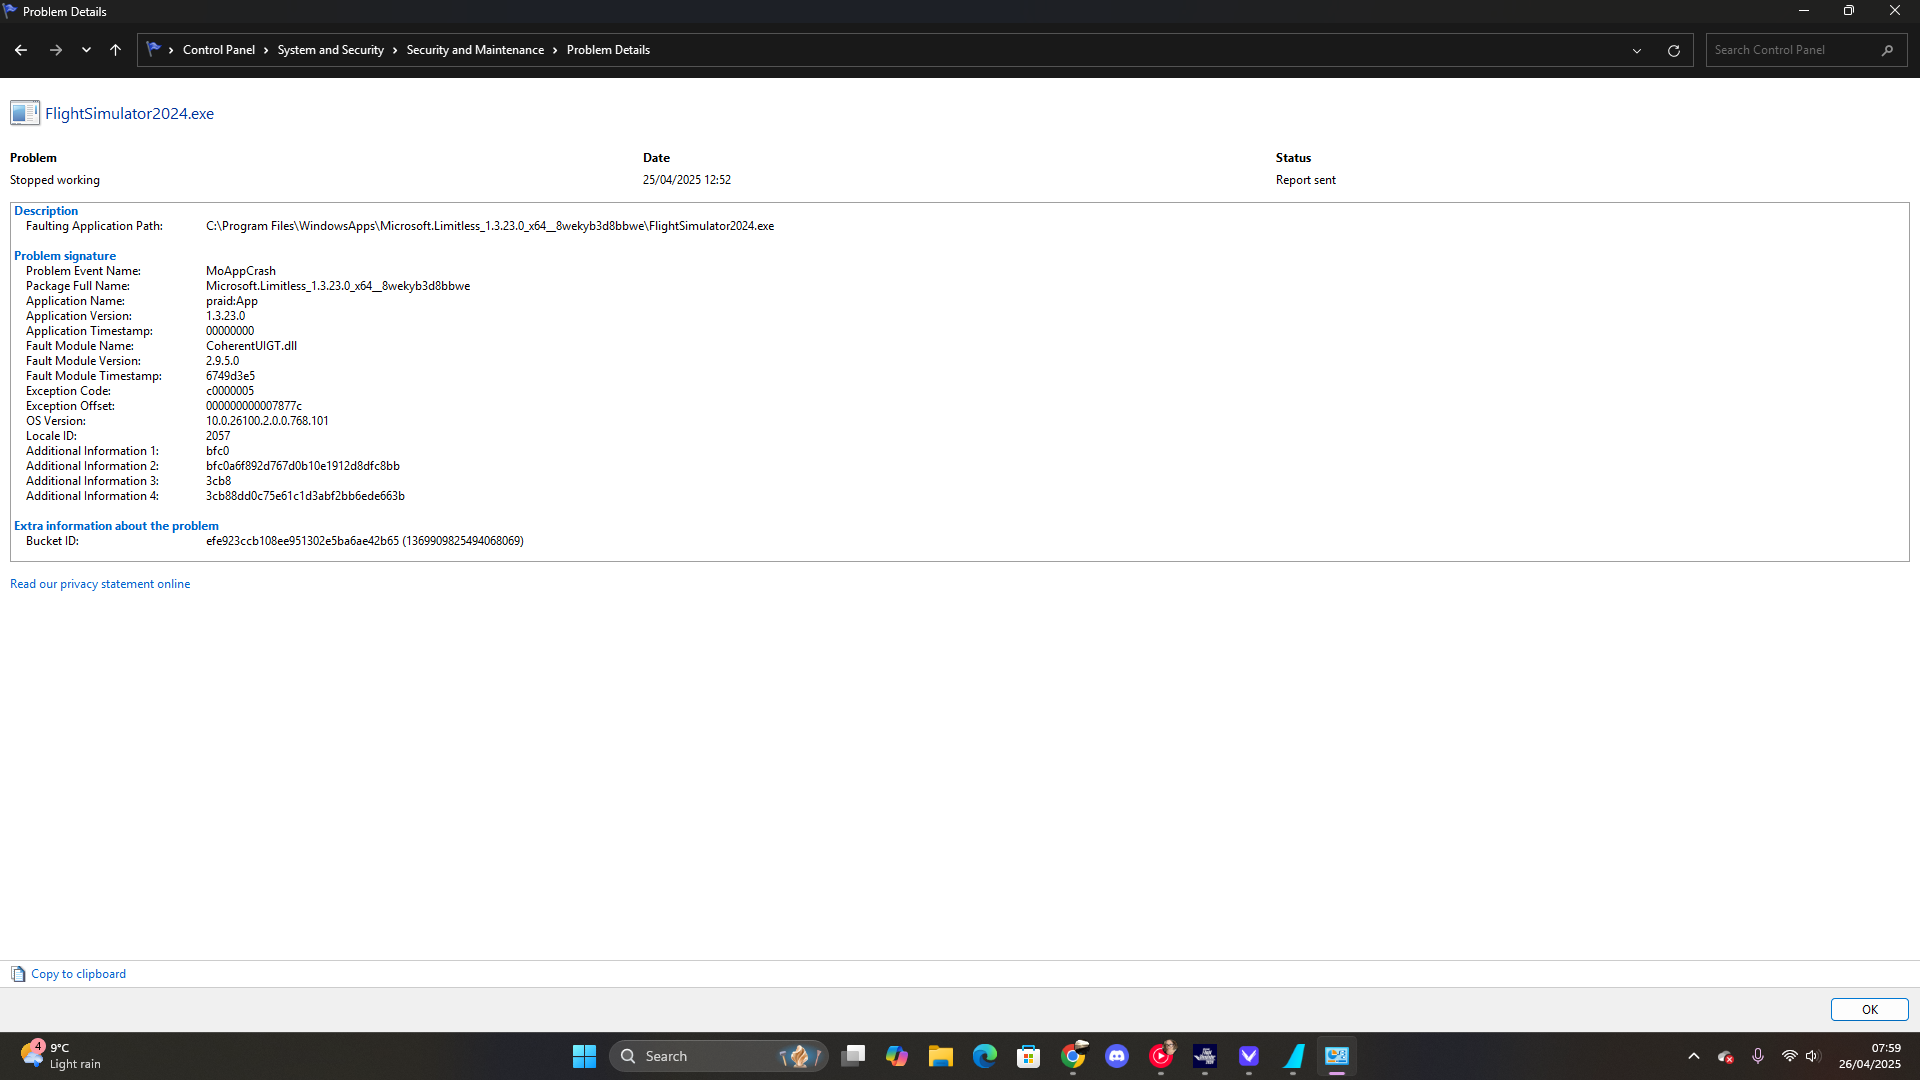Image resolution: width=1920 pixels, height=1080 pixels.
Task: Open YouTube Music from taskbar
Action: click(1161, 1056)
